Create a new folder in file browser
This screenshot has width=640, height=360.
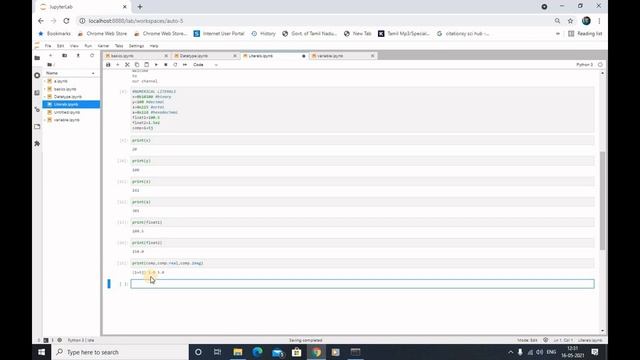pos(64,56)
